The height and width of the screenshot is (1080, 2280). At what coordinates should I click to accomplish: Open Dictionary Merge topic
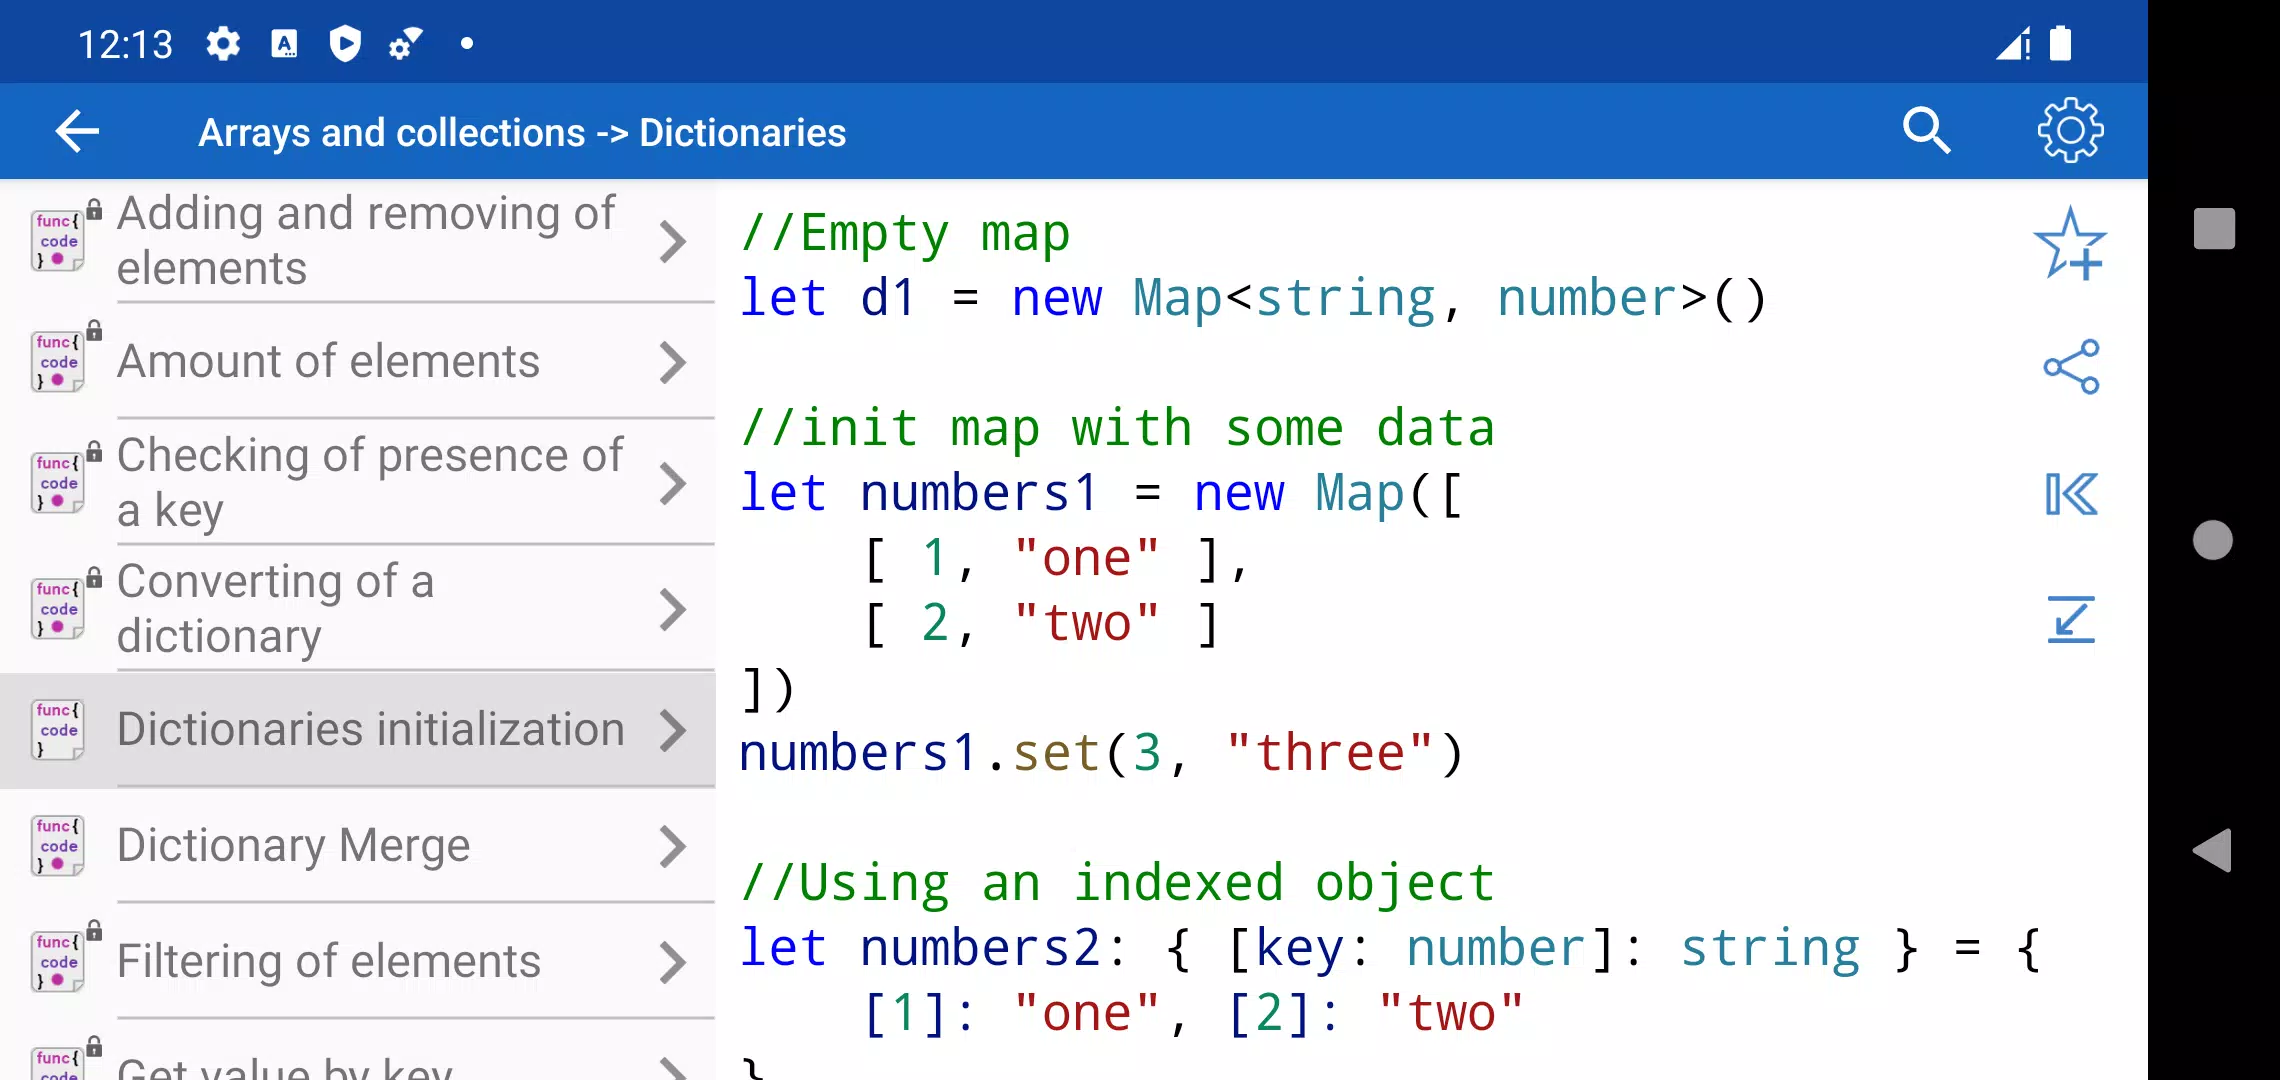pyautogui.click(x=358, y=846)
